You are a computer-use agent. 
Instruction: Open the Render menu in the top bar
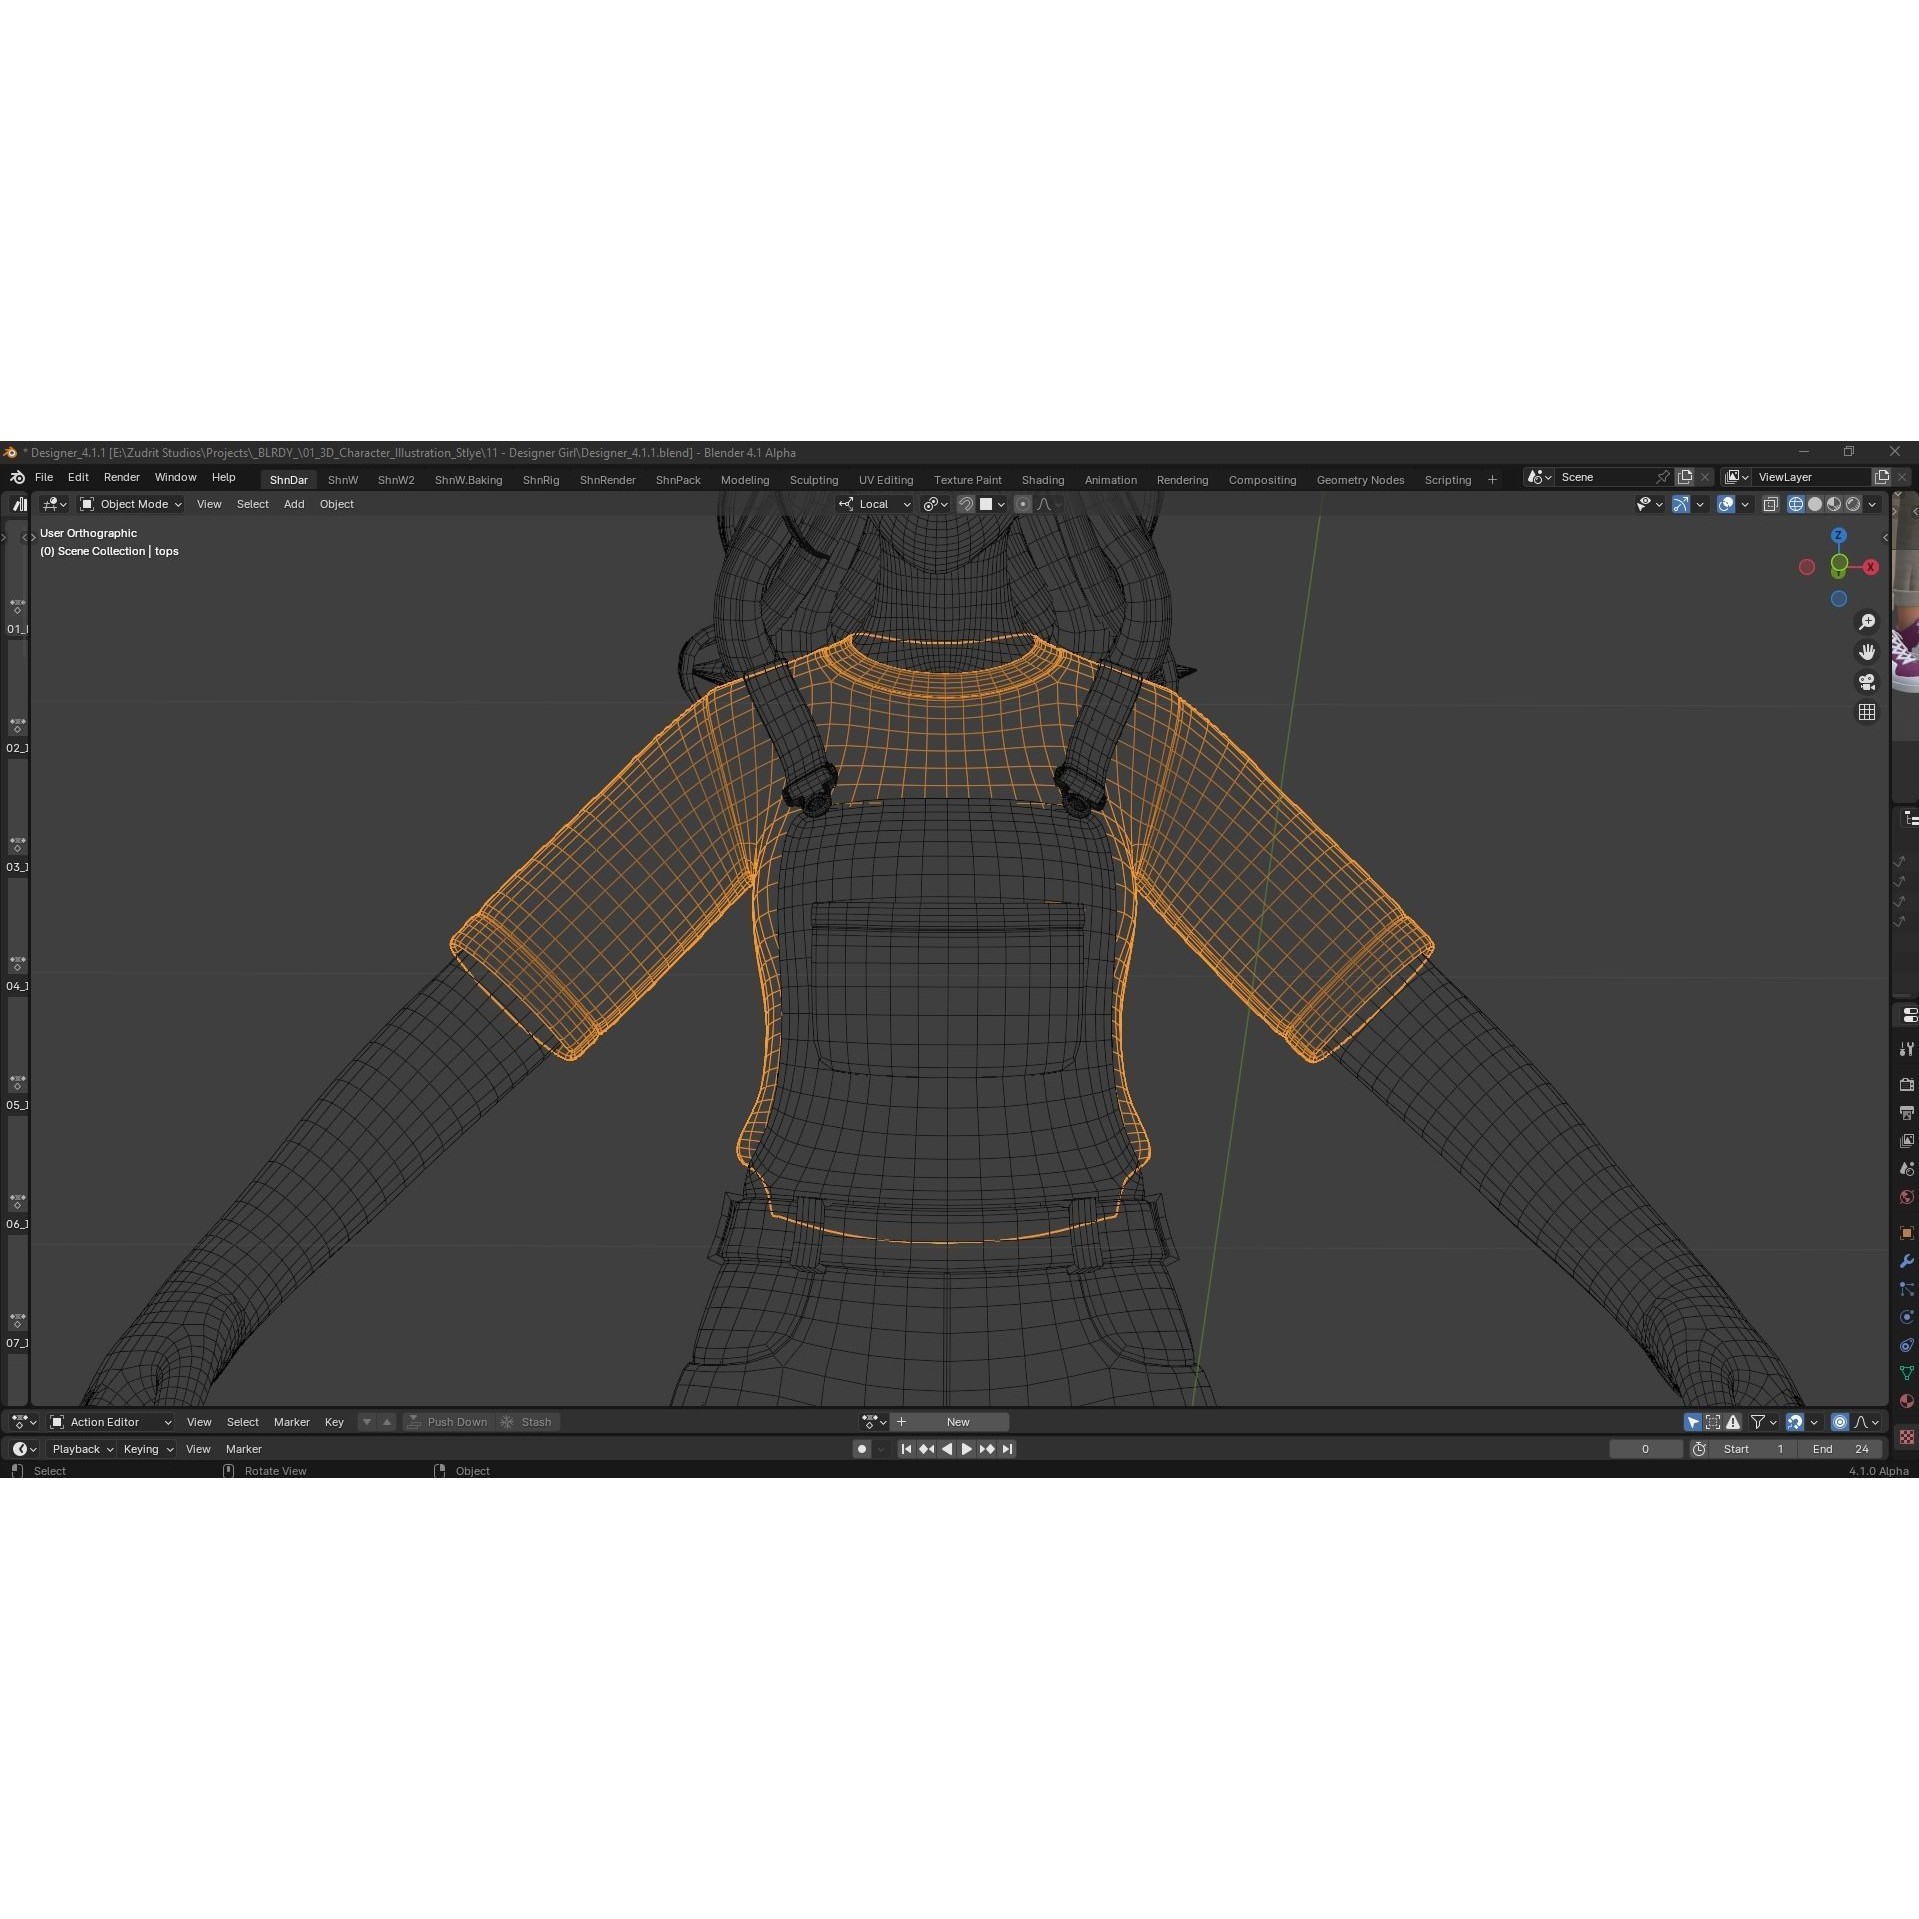(122, 477)
